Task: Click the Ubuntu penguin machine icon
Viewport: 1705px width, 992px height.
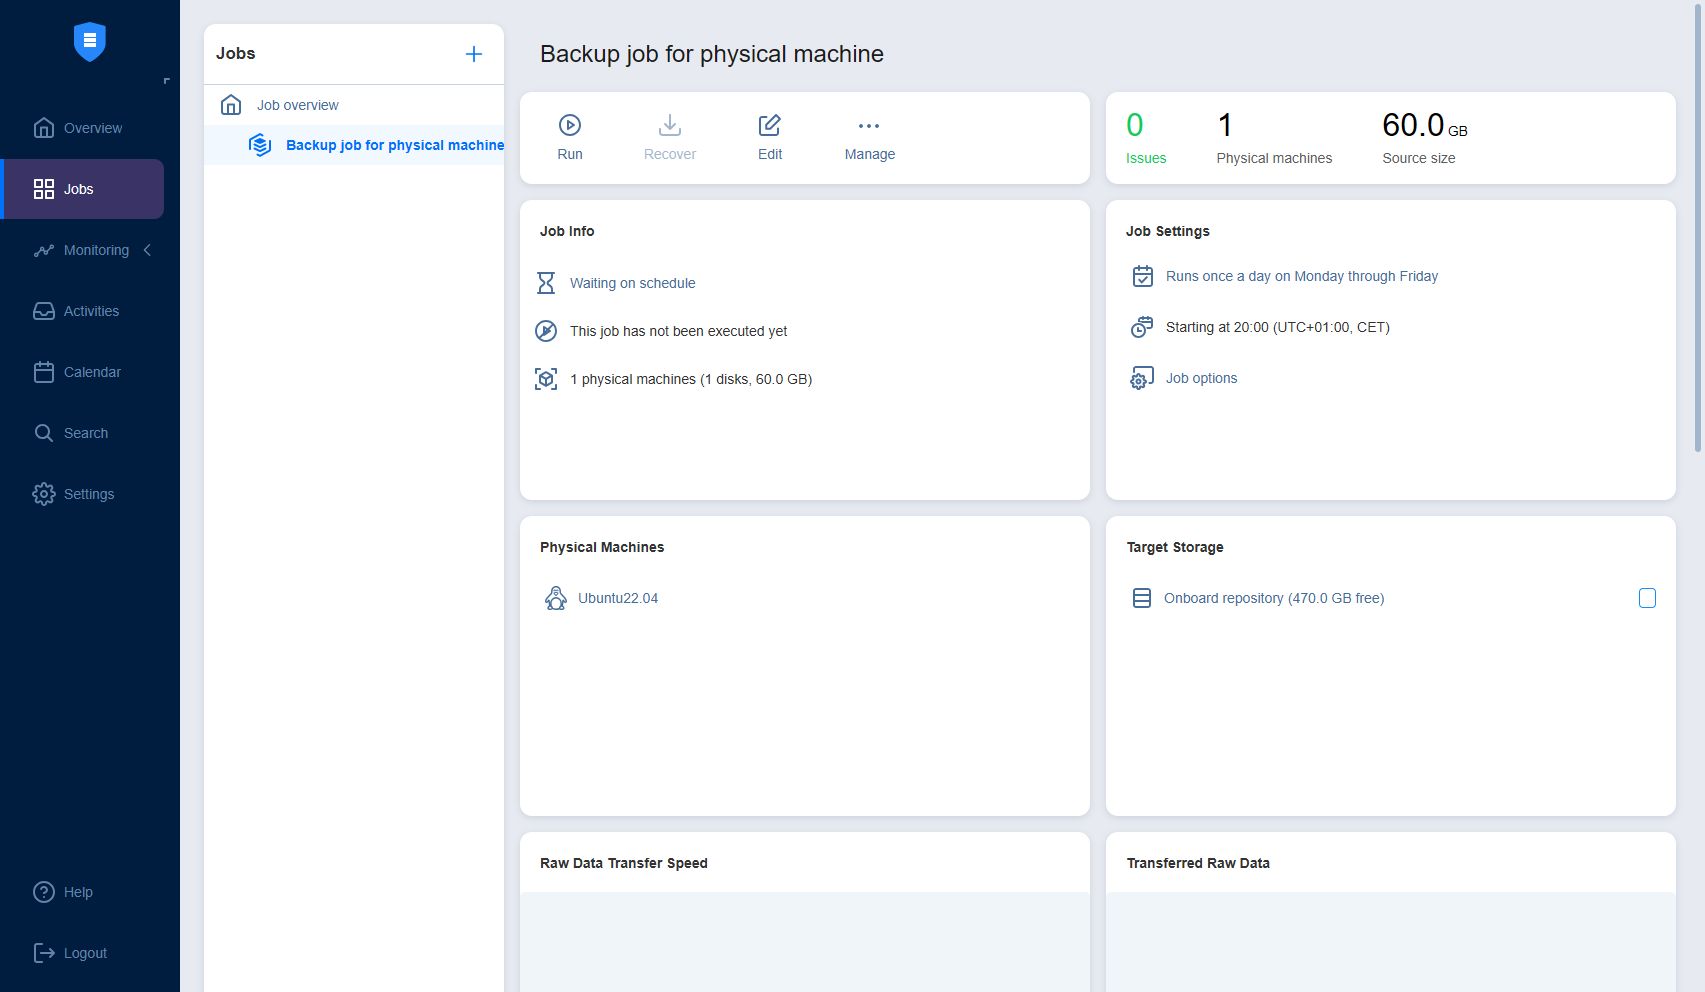Action: (555, 598)
